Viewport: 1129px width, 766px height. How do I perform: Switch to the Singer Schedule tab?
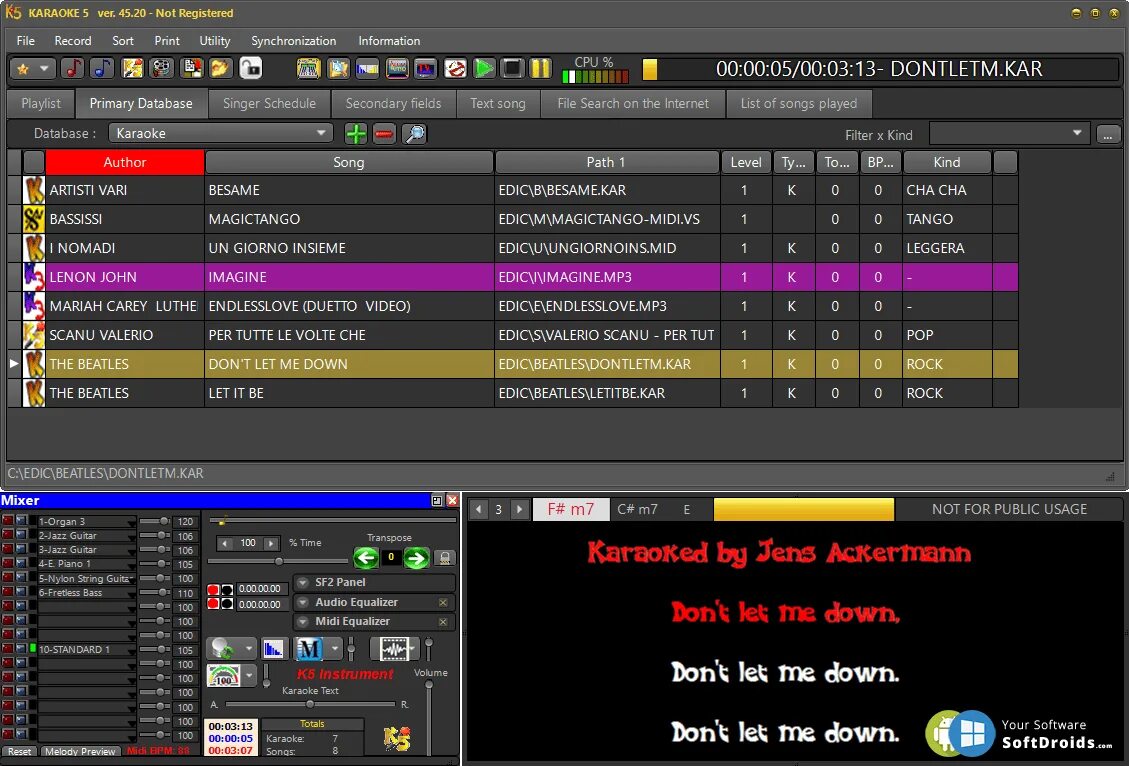click(269, 104)
